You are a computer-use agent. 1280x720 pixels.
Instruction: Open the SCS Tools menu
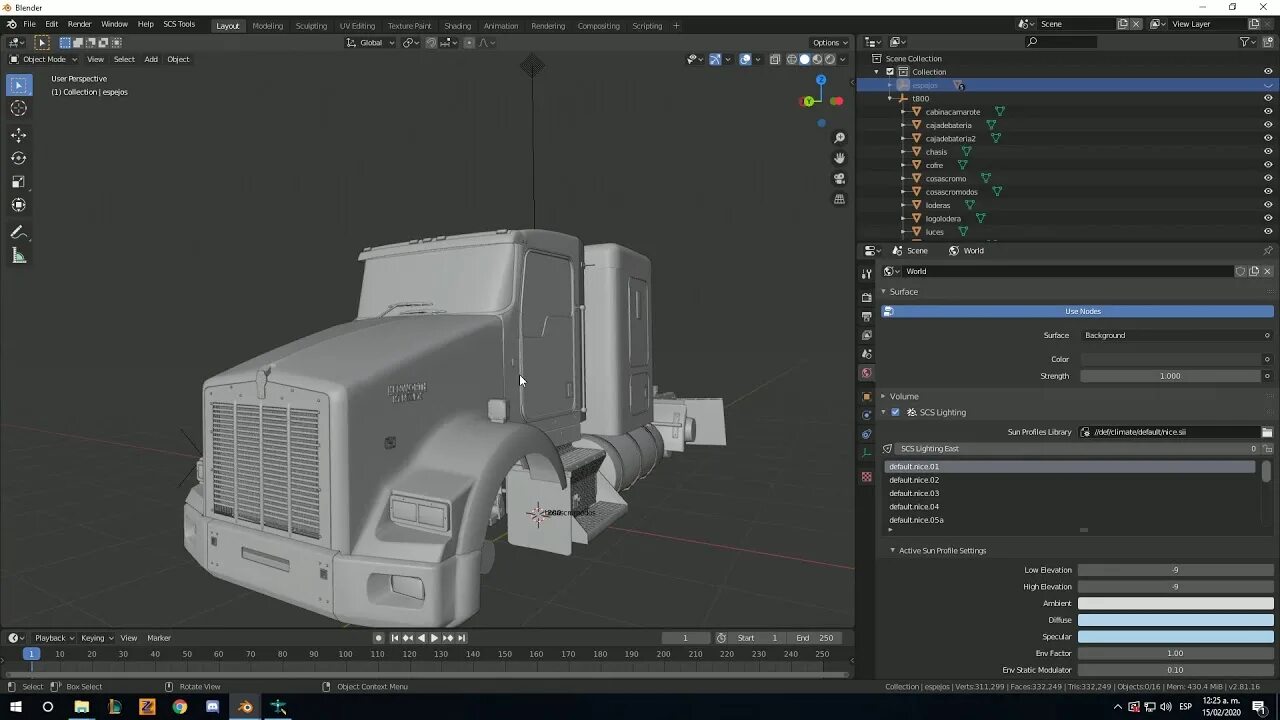(x=179, y=24)
